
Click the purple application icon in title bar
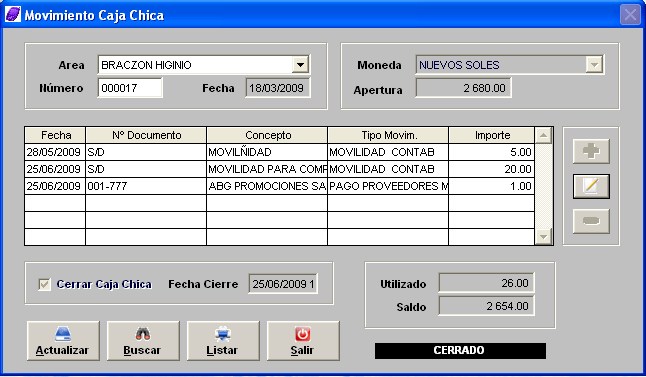(x=13, y=14)
